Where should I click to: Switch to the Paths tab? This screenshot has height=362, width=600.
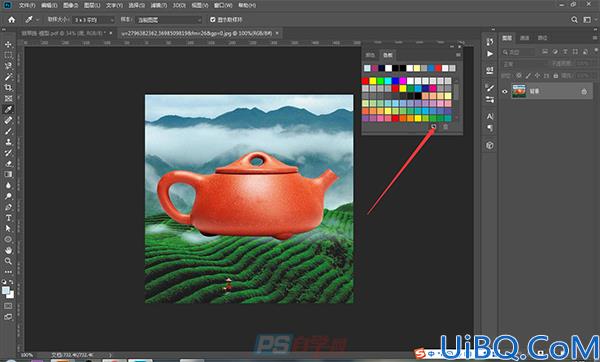click(542, 38)
